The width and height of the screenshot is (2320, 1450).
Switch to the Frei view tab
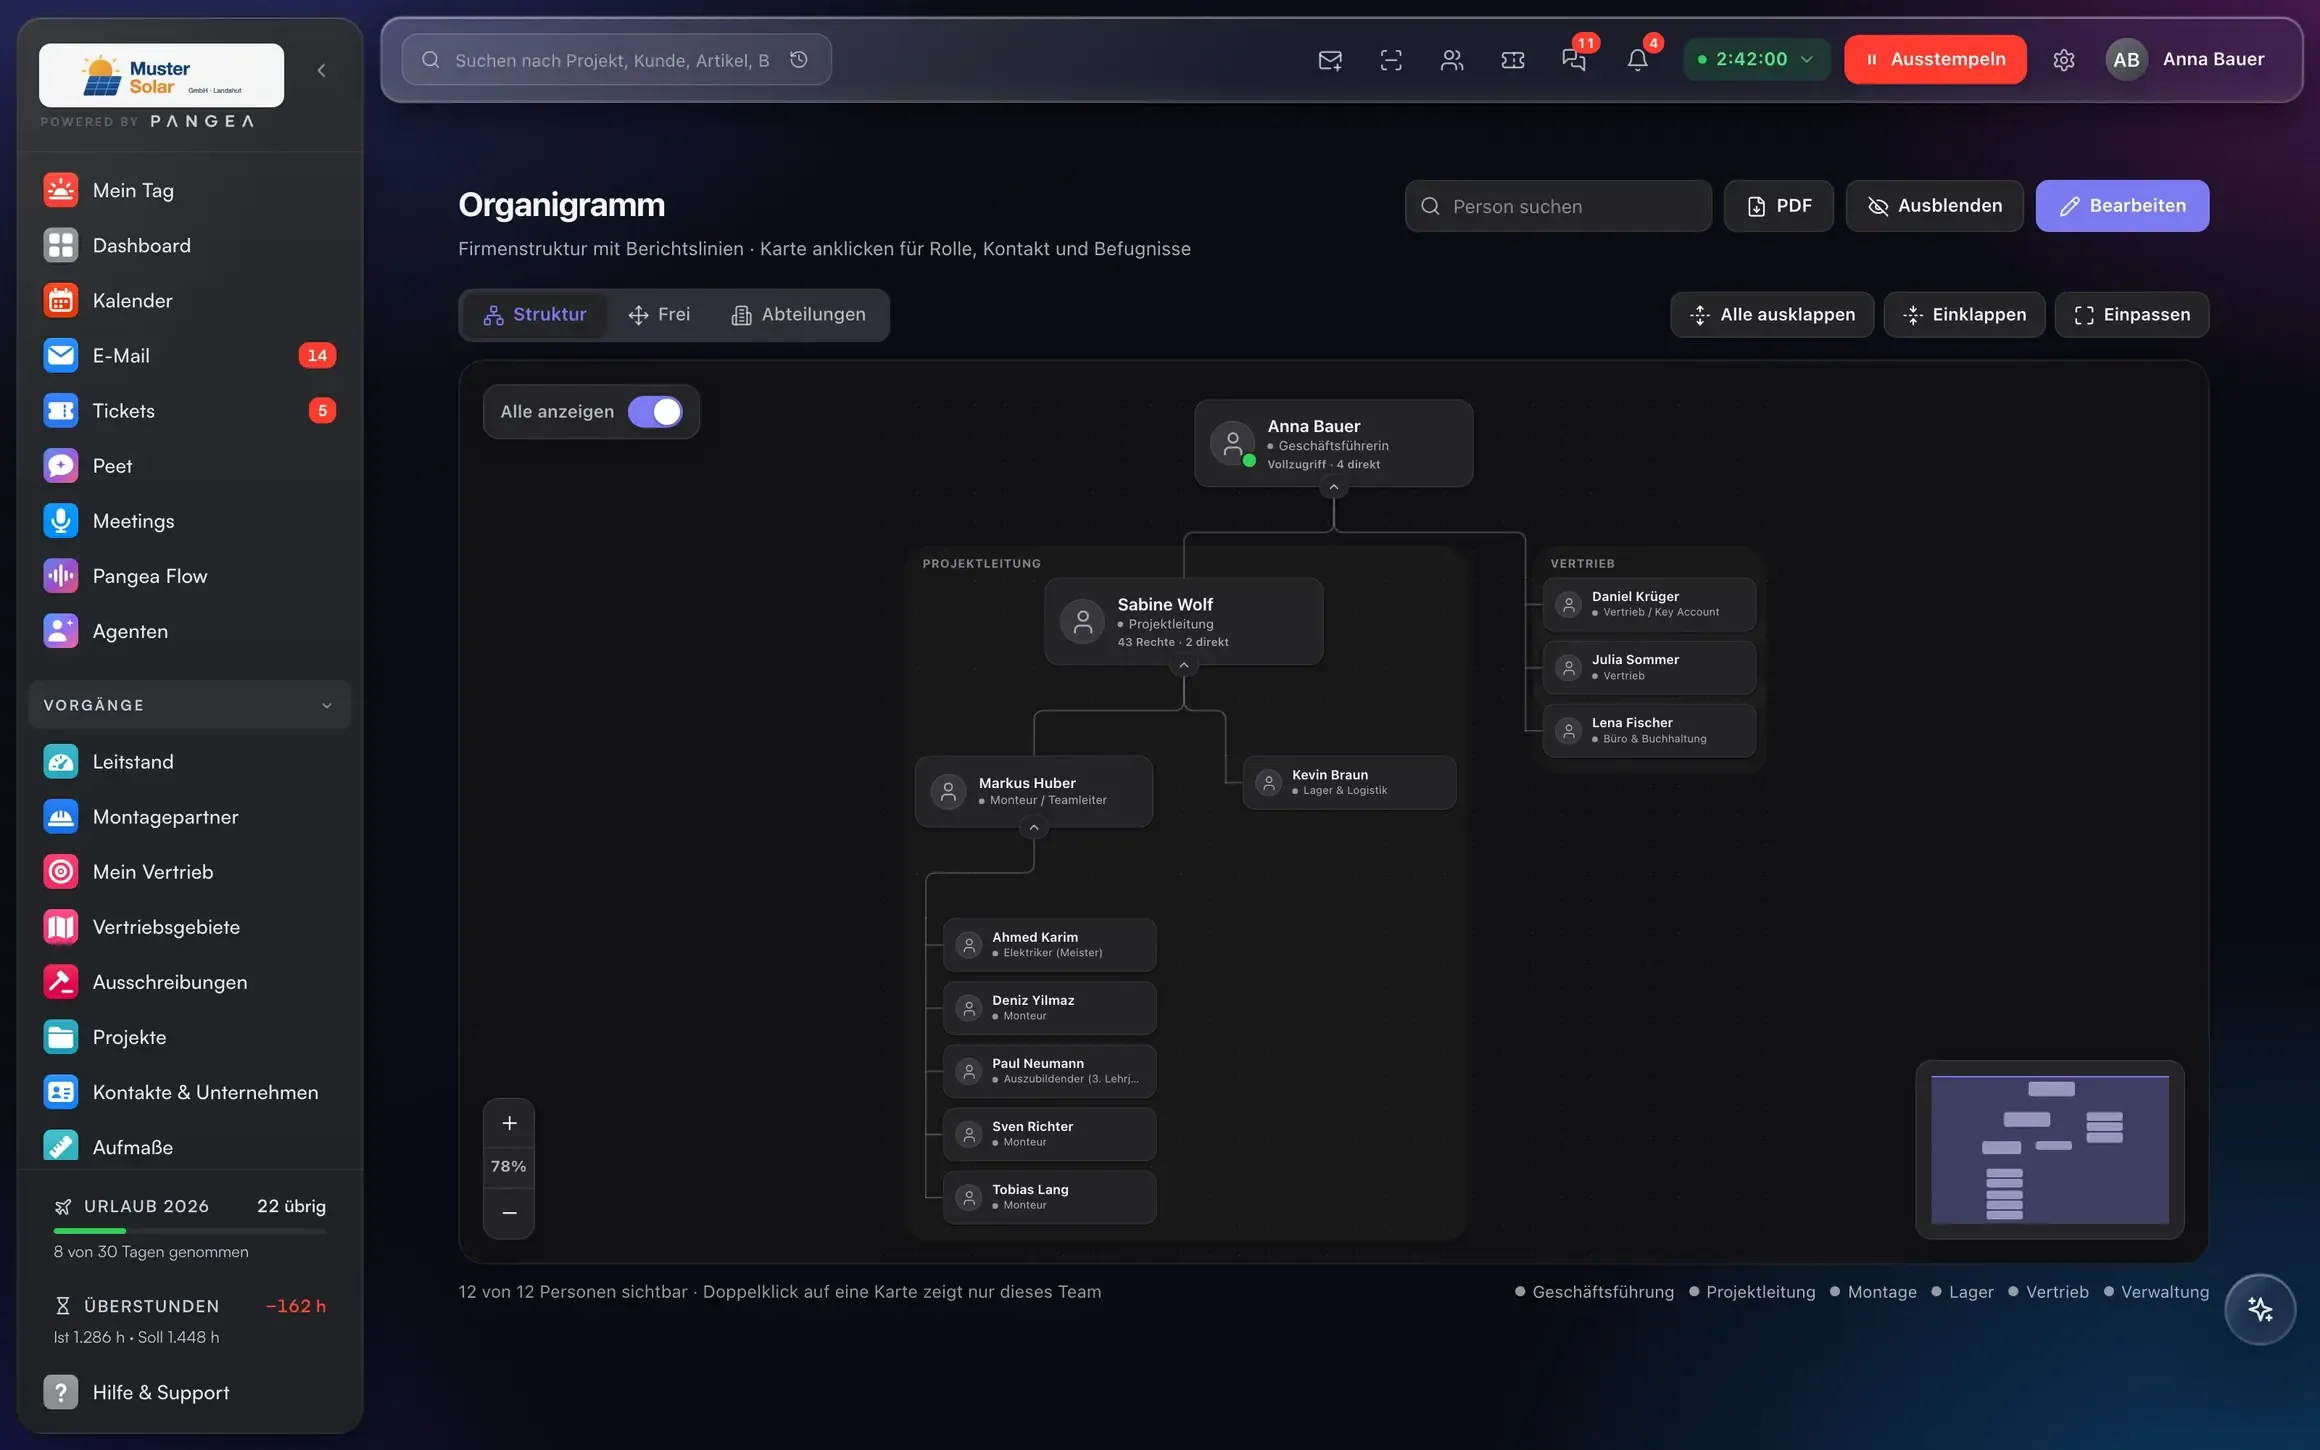[659, 315]
